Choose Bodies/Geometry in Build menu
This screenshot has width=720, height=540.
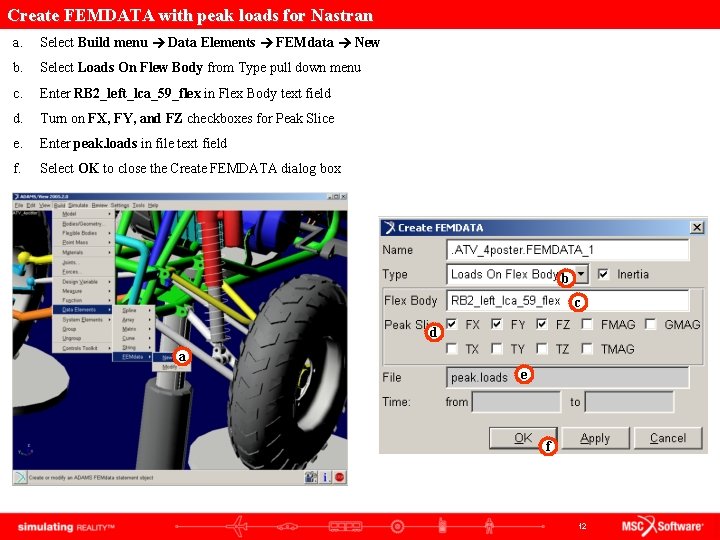click(x=82, y=224)
